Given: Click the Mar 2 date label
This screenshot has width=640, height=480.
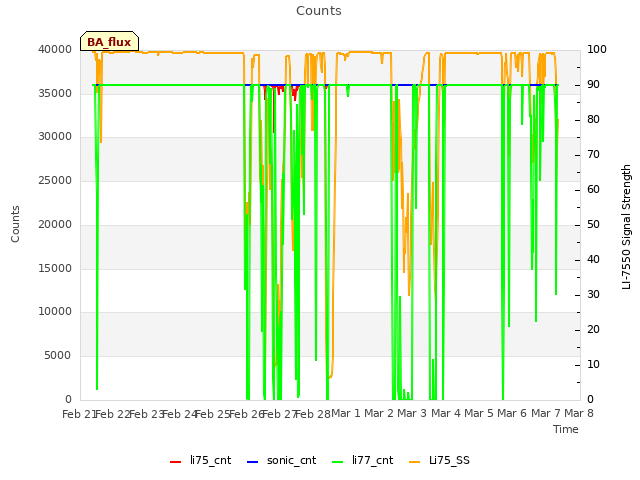Looking at the screenshot, I should (379, 413).
